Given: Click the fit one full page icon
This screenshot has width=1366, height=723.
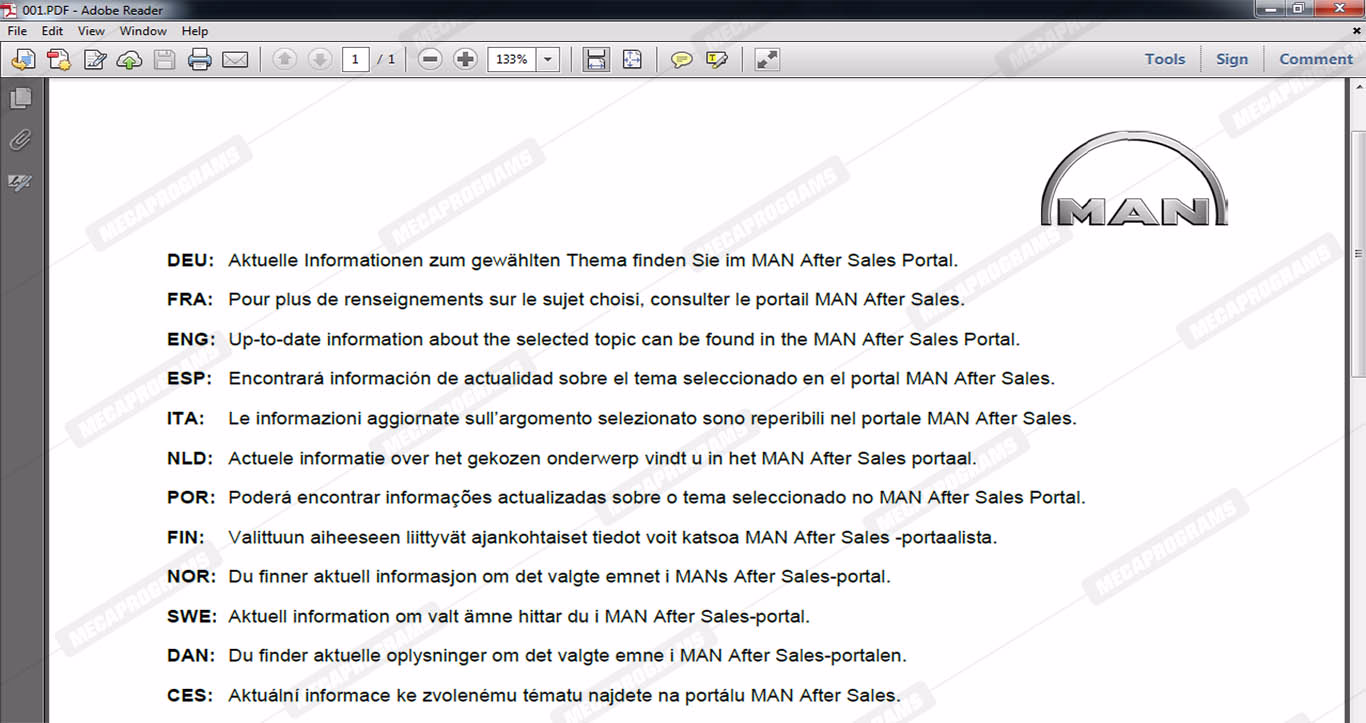Looking at the screenshot, I should tap(632, 60).
